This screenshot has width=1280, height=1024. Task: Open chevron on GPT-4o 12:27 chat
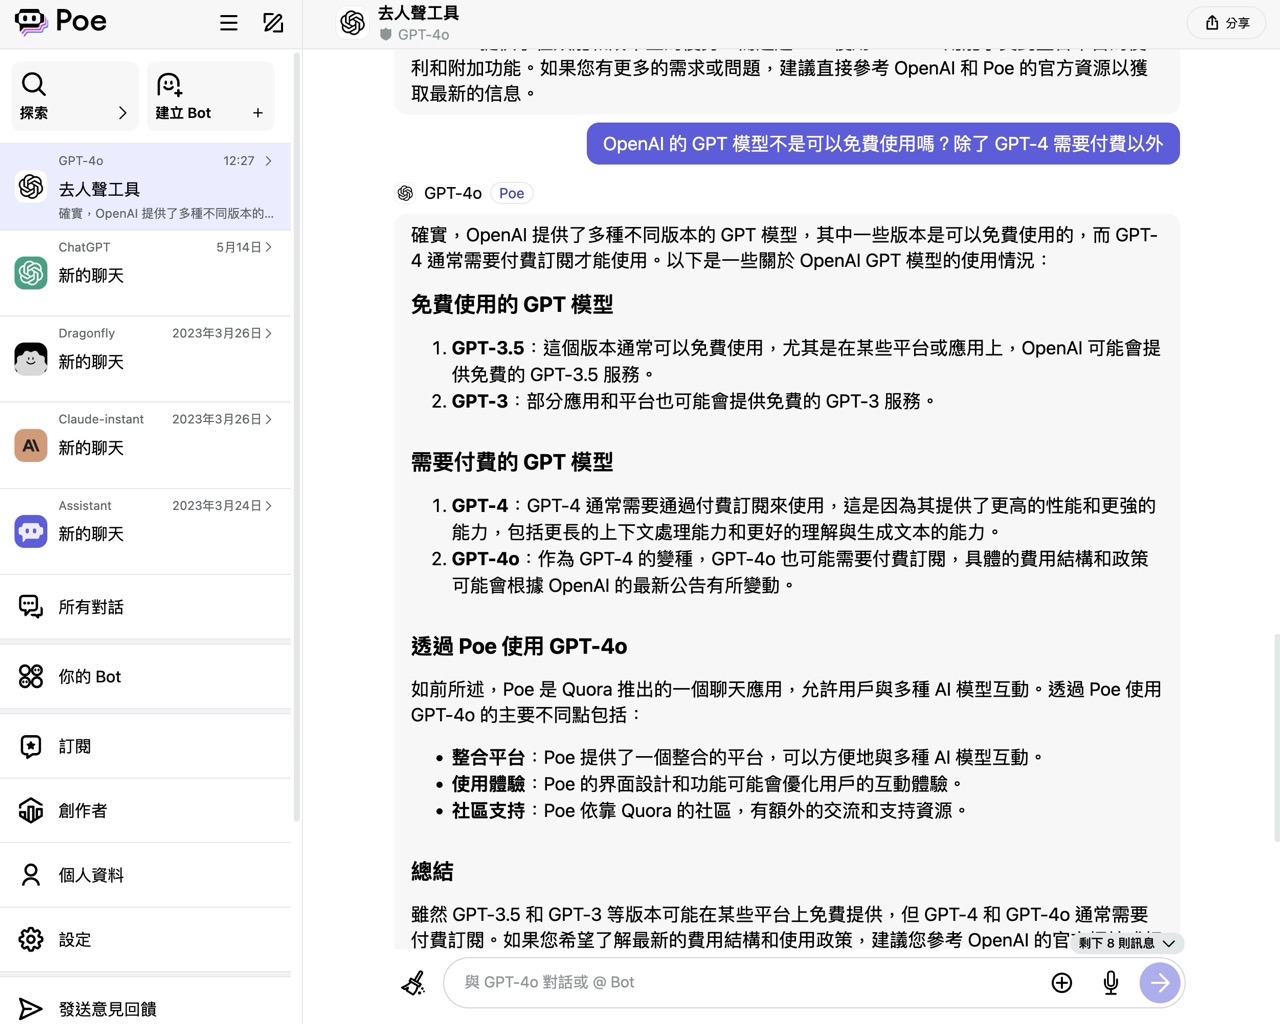[268, 161]
